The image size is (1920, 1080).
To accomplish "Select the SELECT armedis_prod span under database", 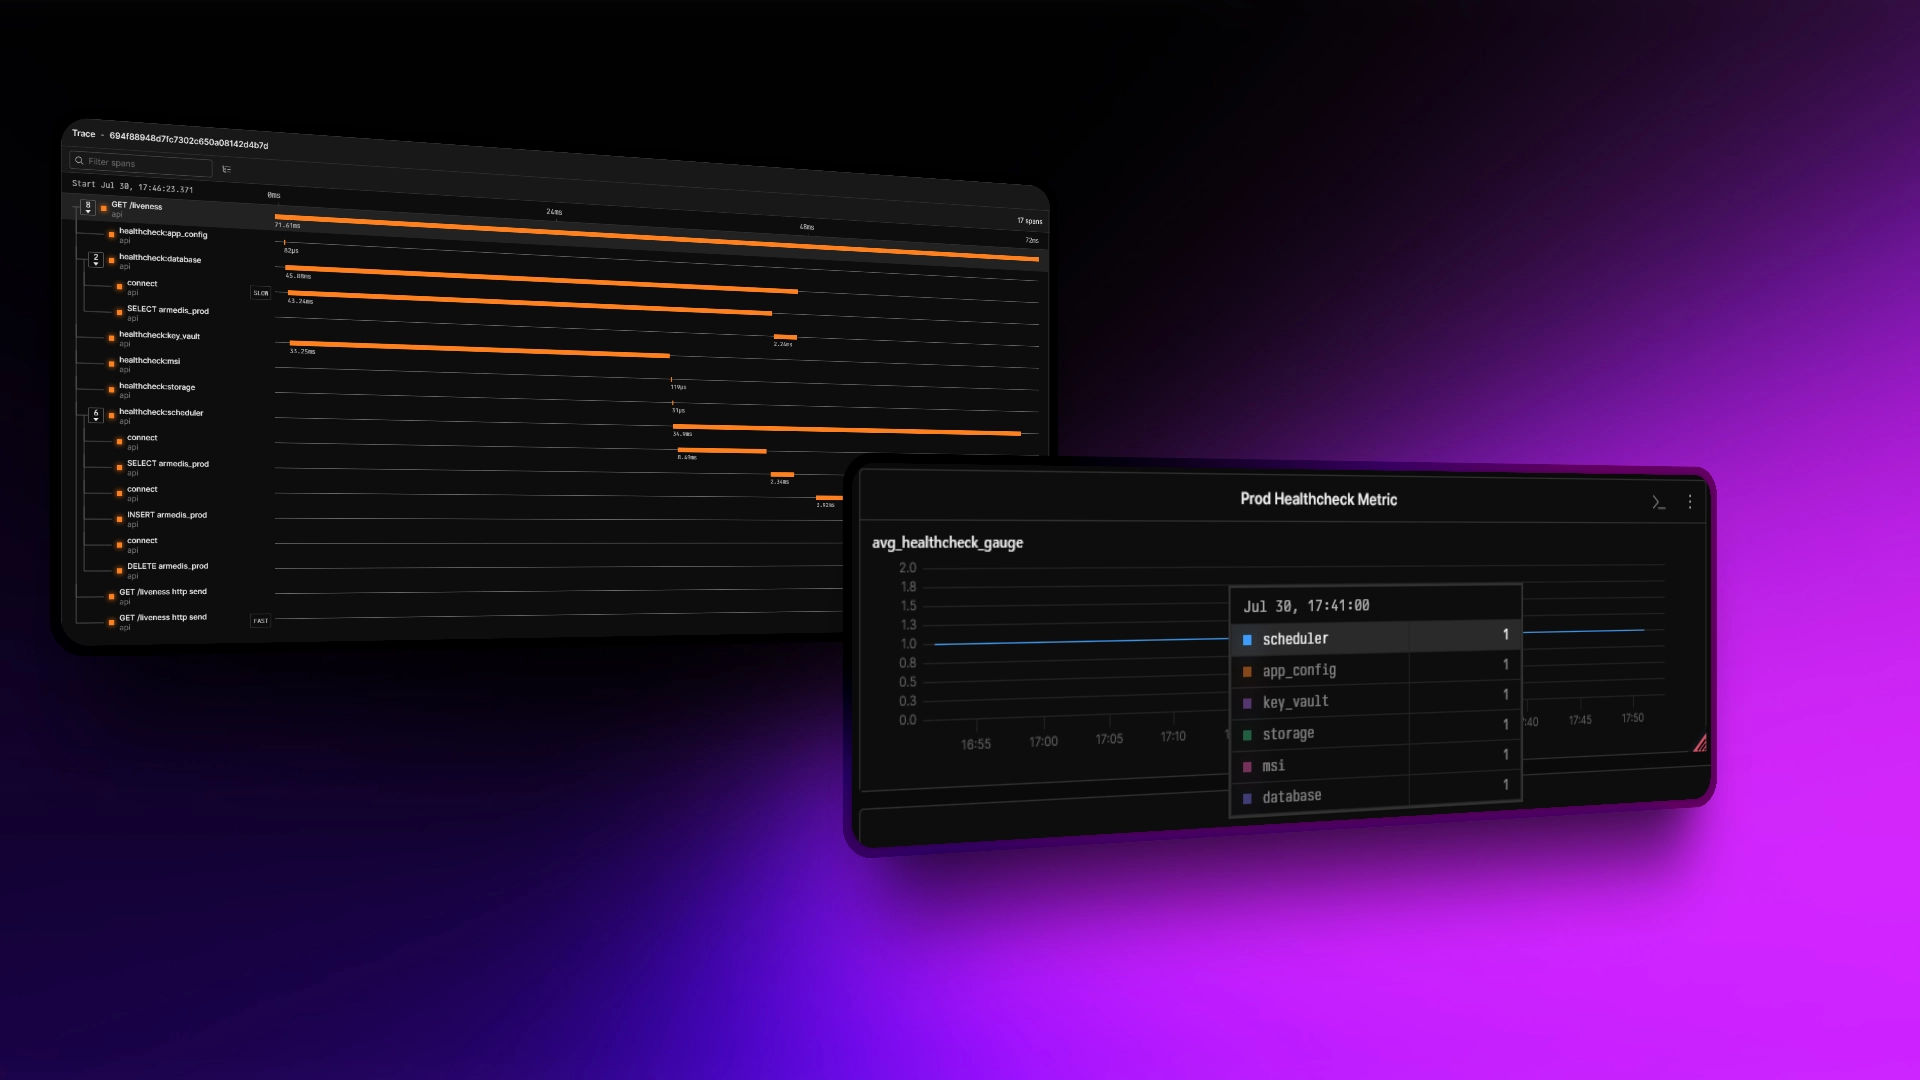I will (168, 311).
